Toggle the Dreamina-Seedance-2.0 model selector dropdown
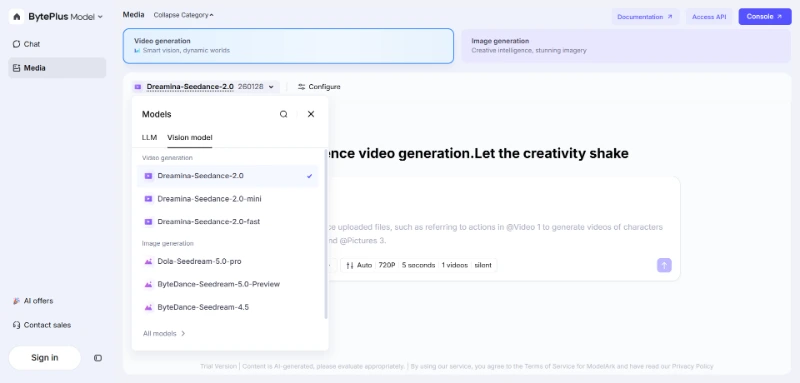Viewport: 800px width, 383px height. (205, 87)
